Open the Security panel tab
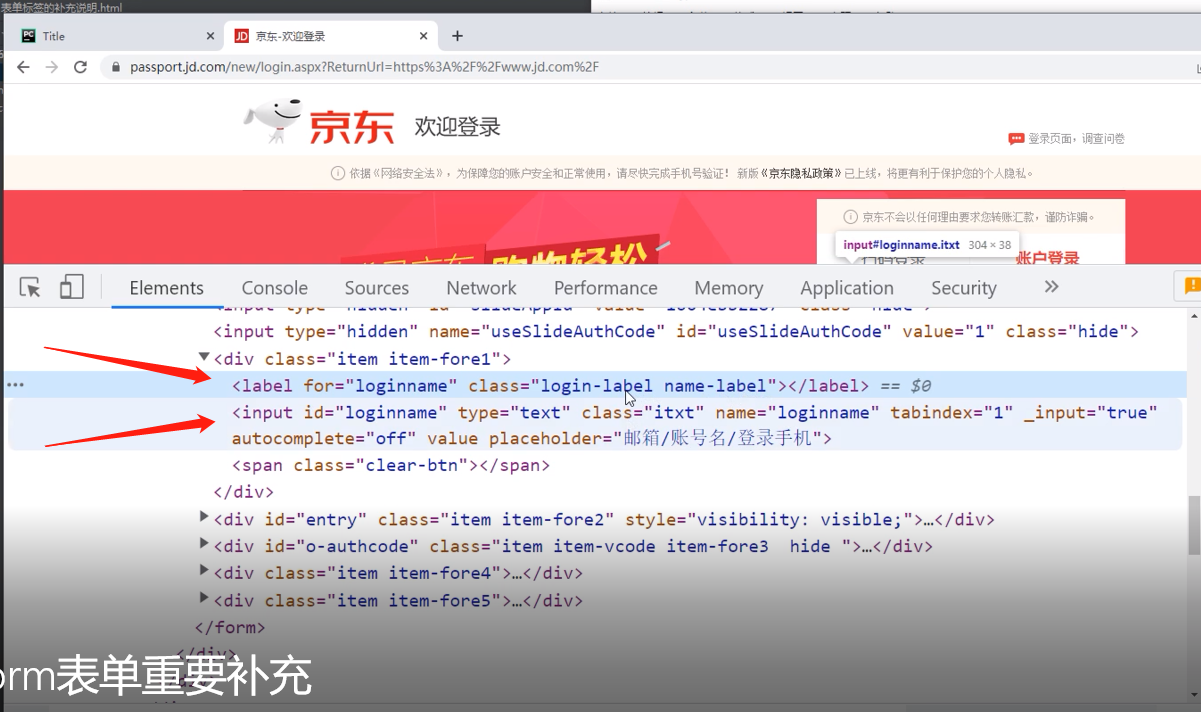 964,288
